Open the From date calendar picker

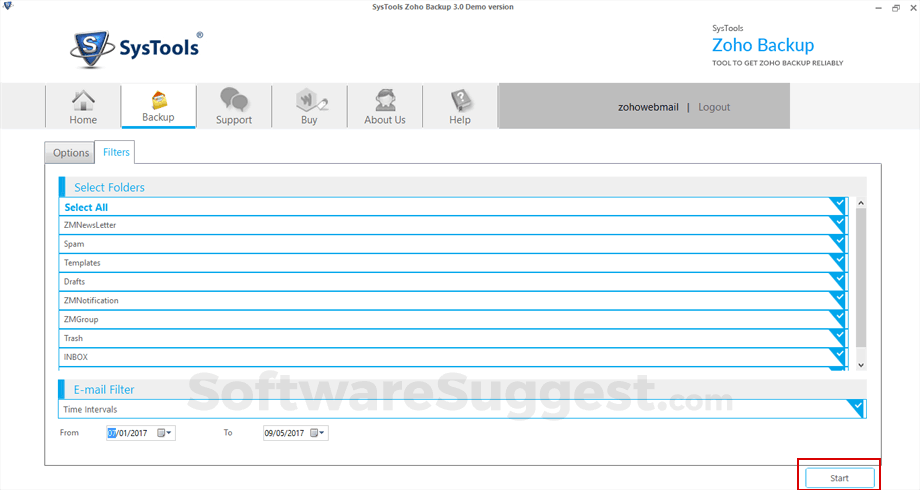pyautogui.click(x=164, y=433)
